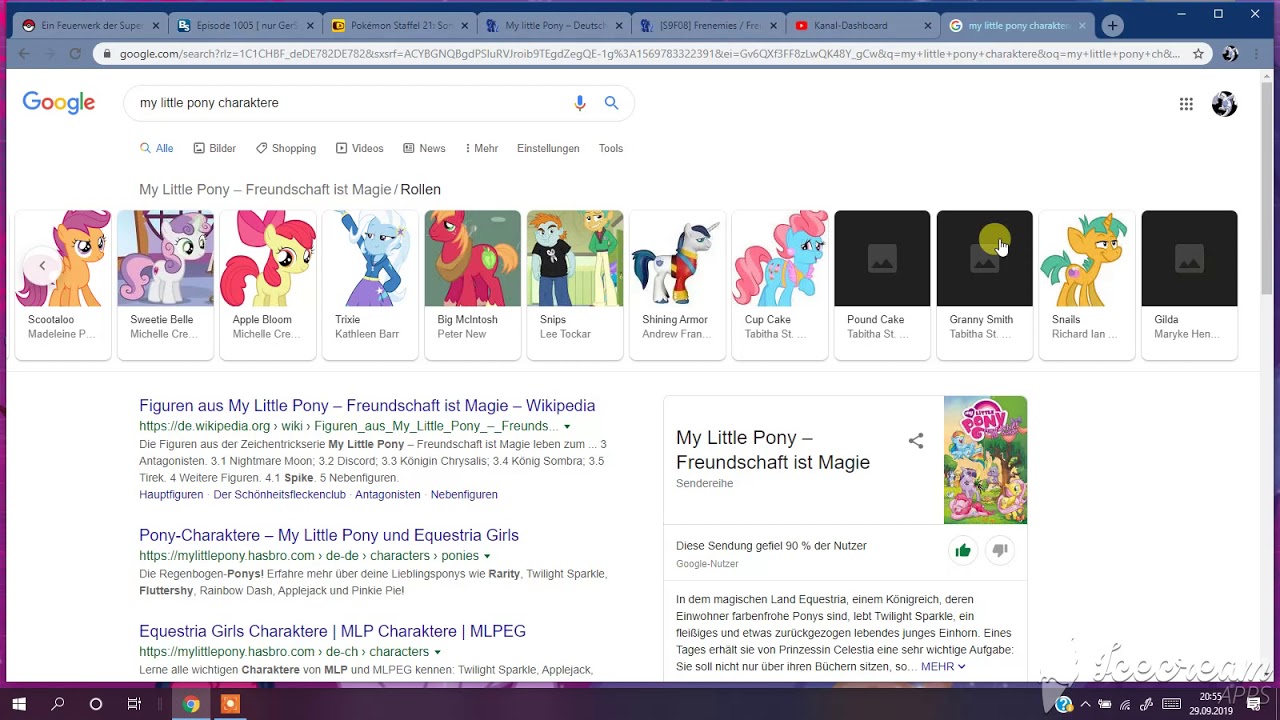Open the Antagonisten sitelink
The width and height of the screenshot is (1280, 720).
(x=387, y=495)
